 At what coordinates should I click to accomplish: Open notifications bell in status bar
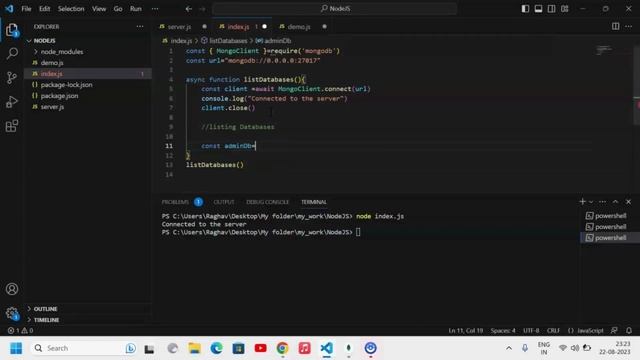pos(629,331)
